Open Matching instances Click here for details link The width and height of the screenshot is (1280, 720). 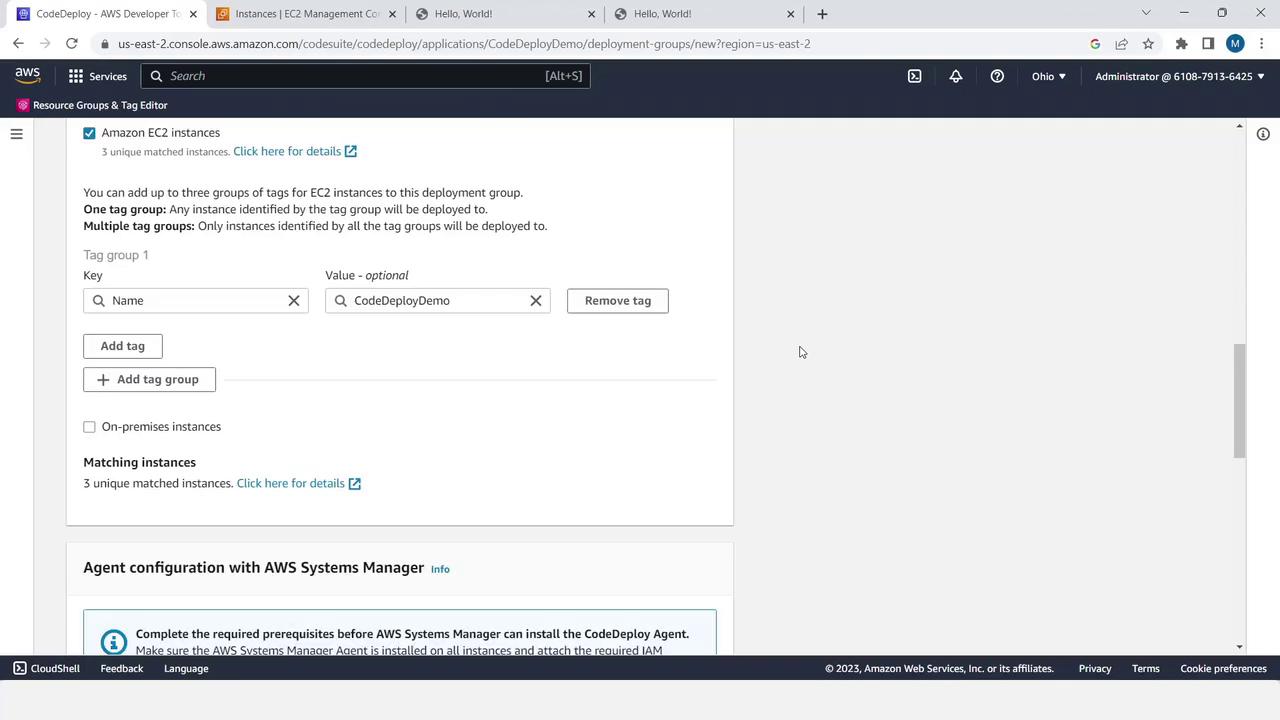(x=299, y=484)
